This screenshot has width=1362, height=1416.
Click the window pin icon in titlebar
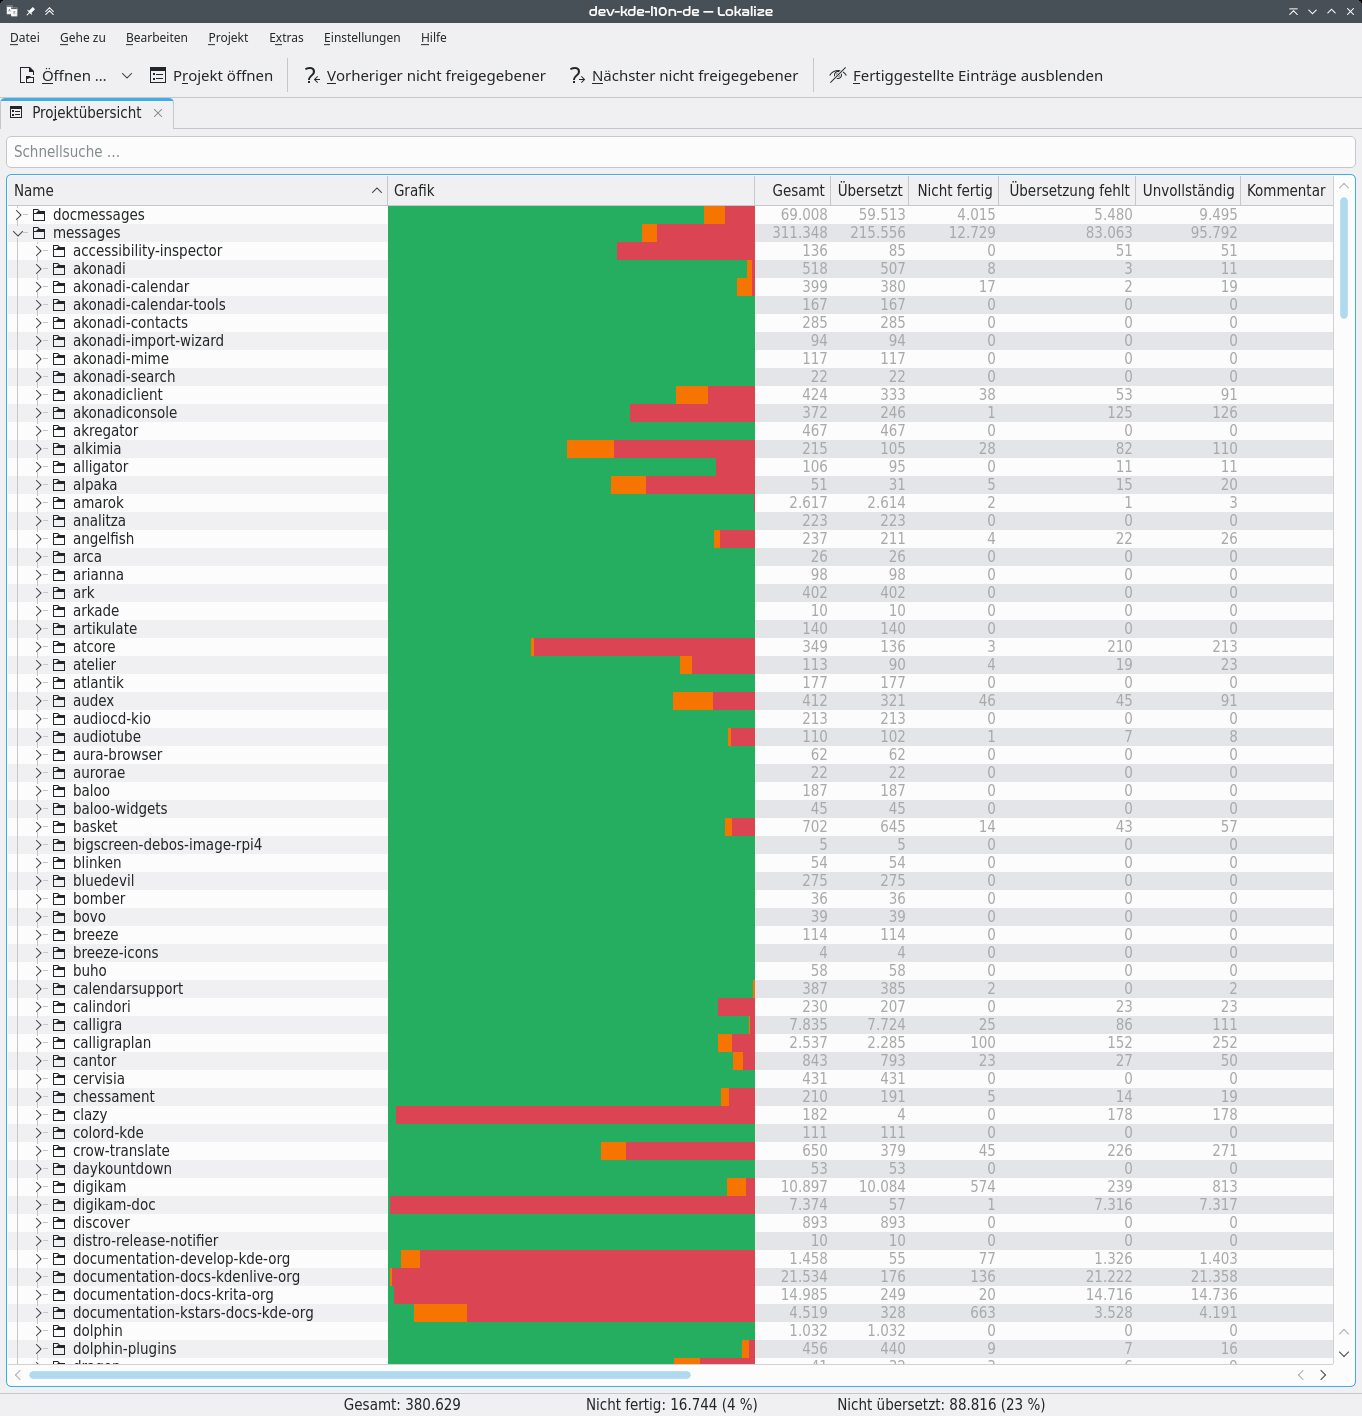tap(30, 11)
